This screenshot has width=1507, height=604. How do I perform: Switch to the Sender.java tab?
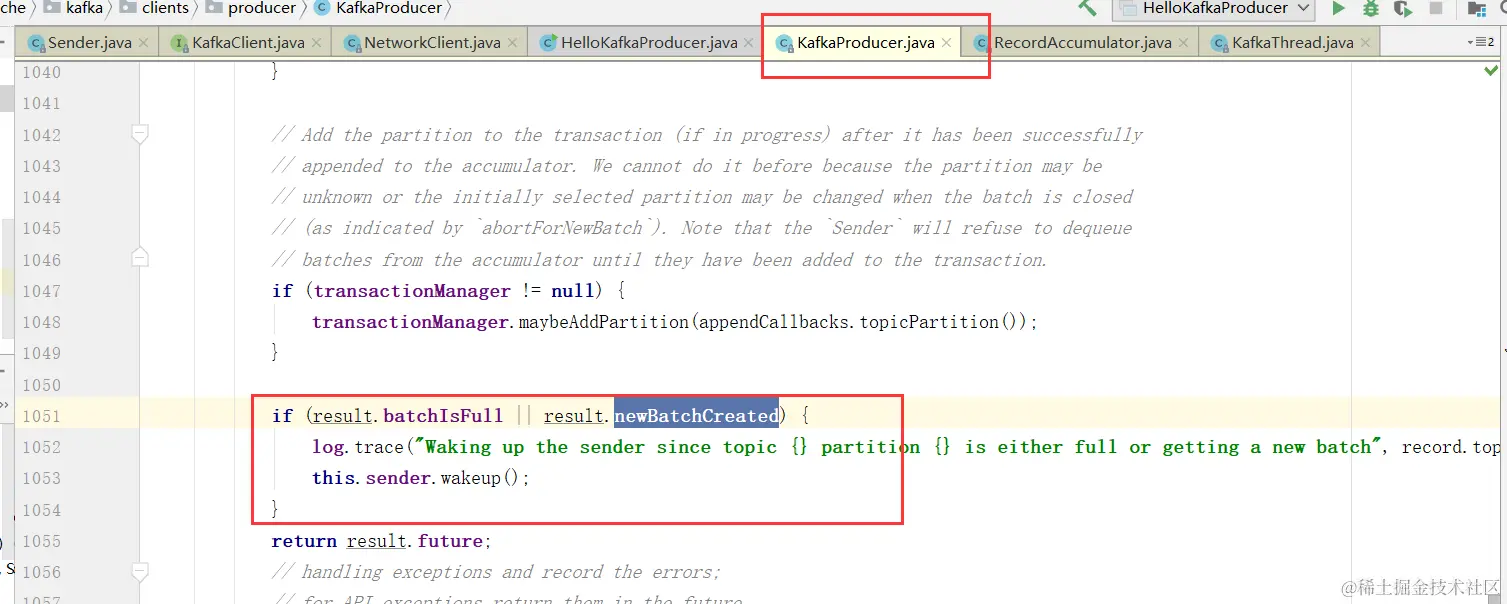89,43
